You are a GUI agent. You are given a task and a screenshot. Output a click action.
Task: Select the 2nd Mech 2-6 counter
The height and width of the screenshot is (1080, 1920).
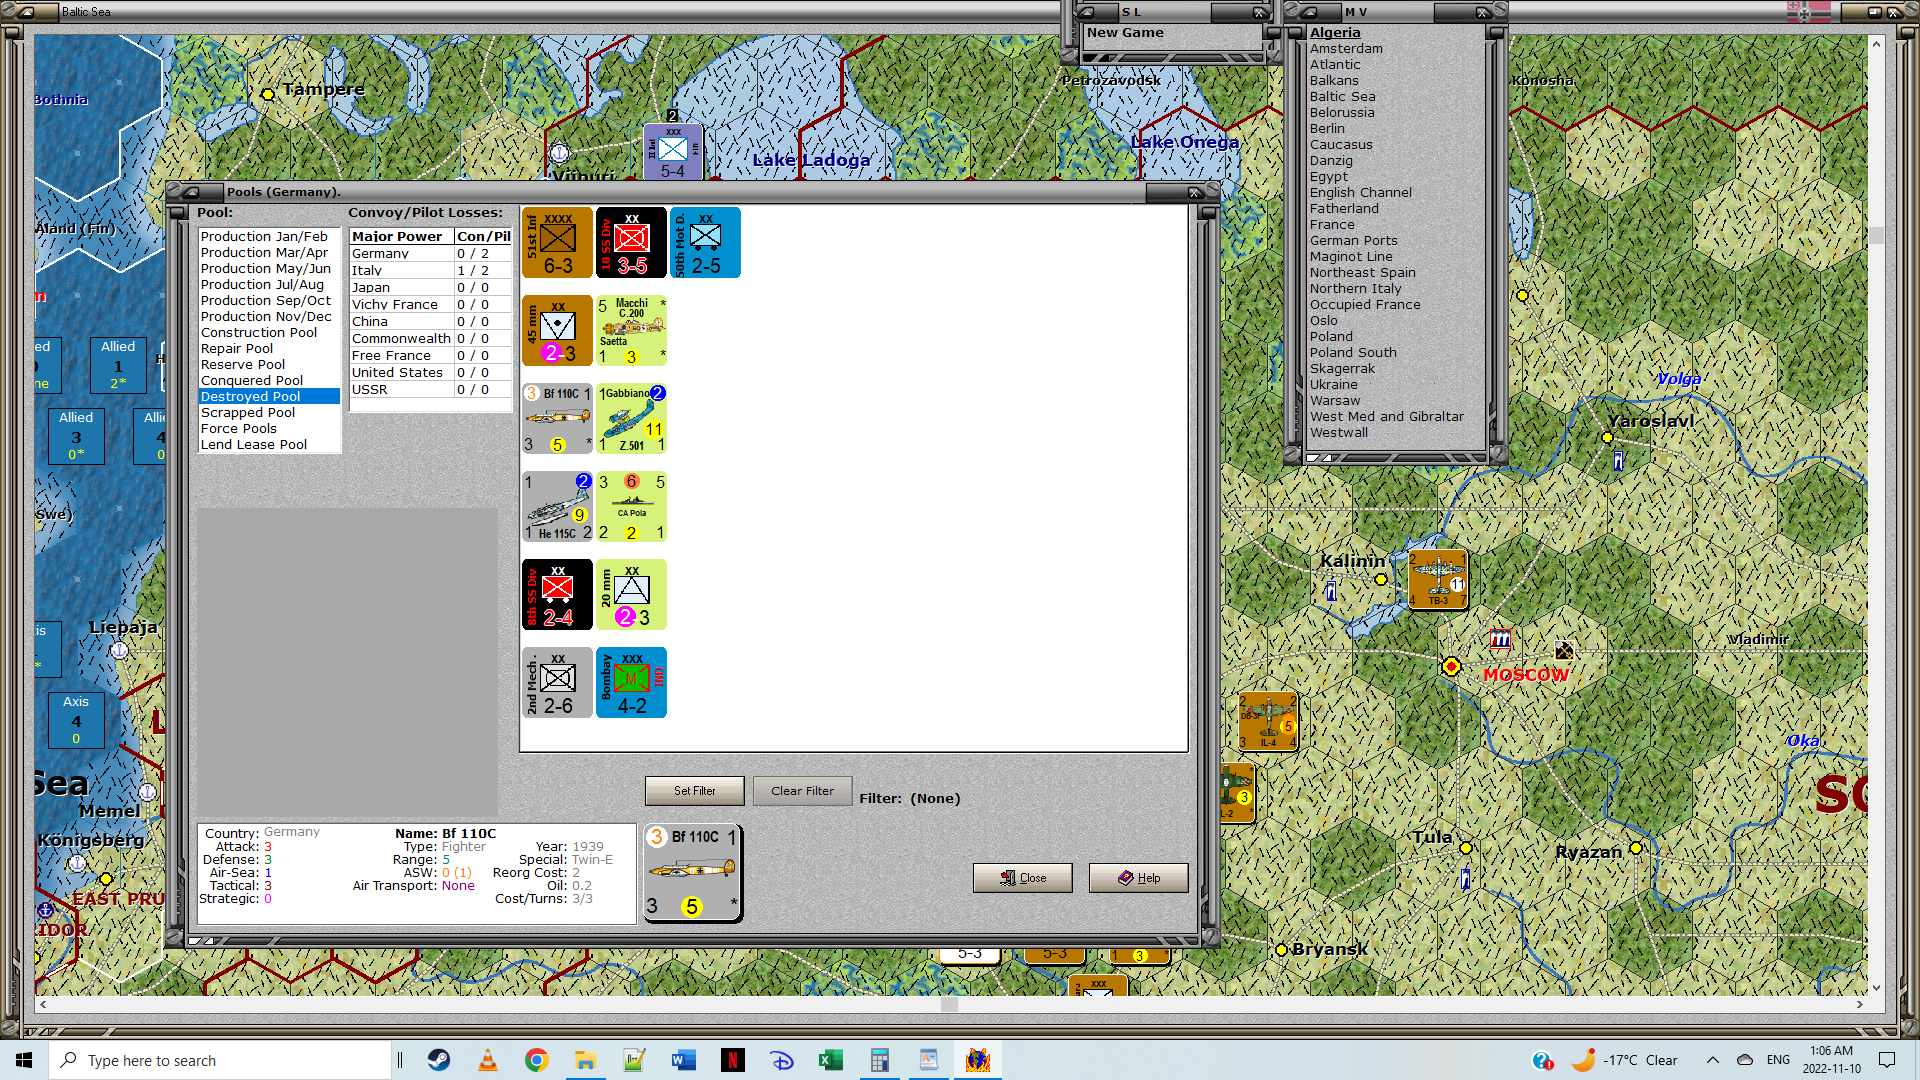click(x=557, y=683)
